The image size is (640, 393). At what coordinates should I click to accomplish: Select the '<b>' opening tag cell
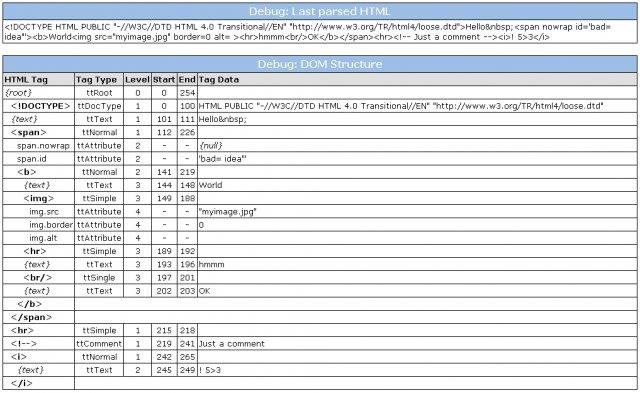pyautogui.click(x=38, y=172)
